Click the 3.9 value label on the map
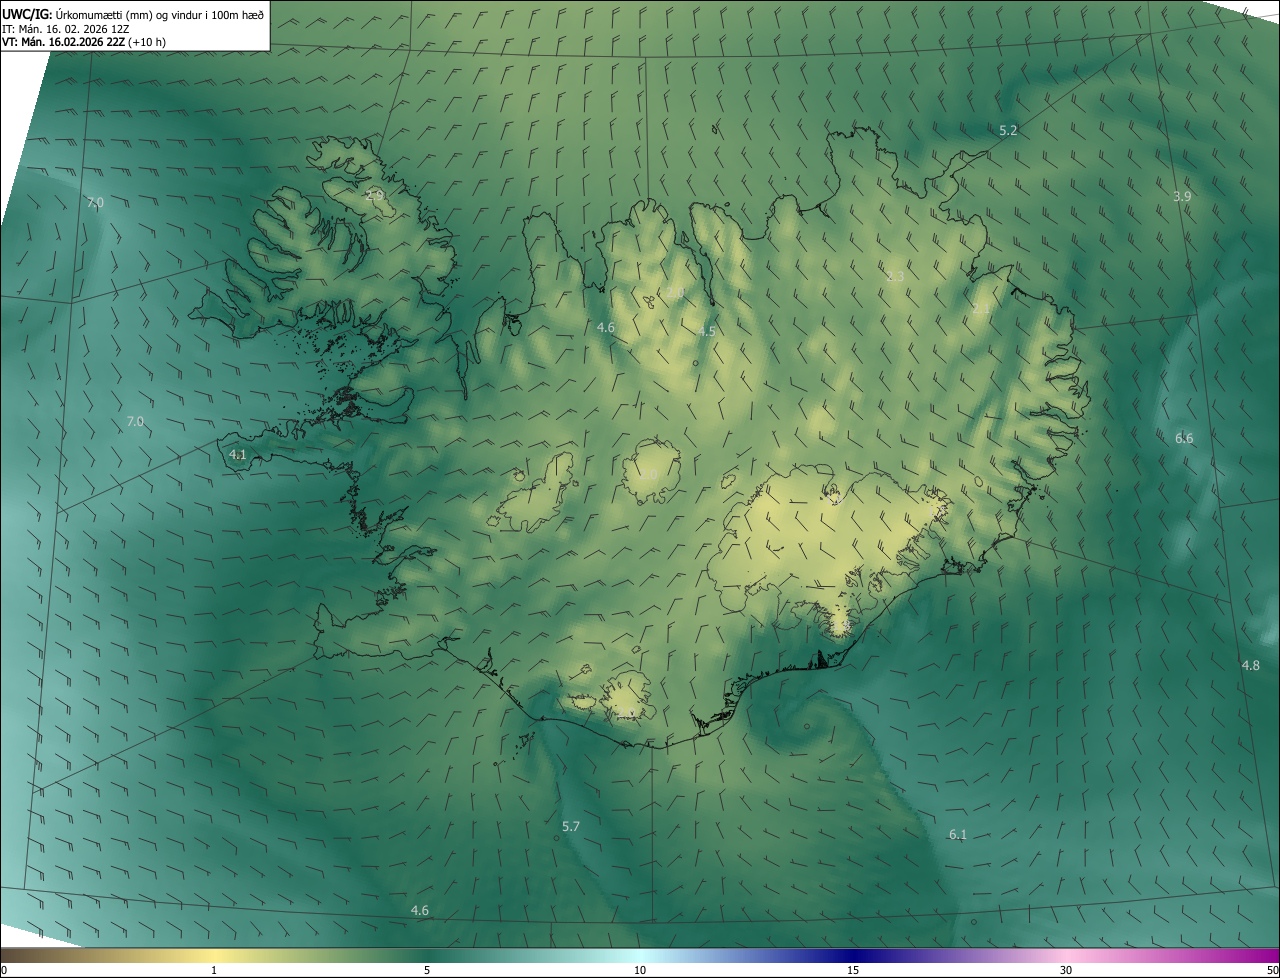 coord(1182,197)
